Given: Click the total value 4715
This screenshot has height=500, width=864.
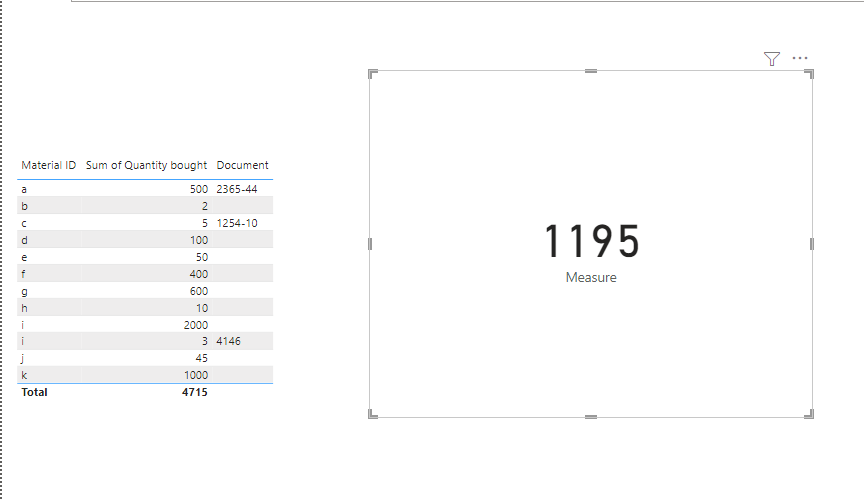Looking at the screenshot, I should point(195,393).
